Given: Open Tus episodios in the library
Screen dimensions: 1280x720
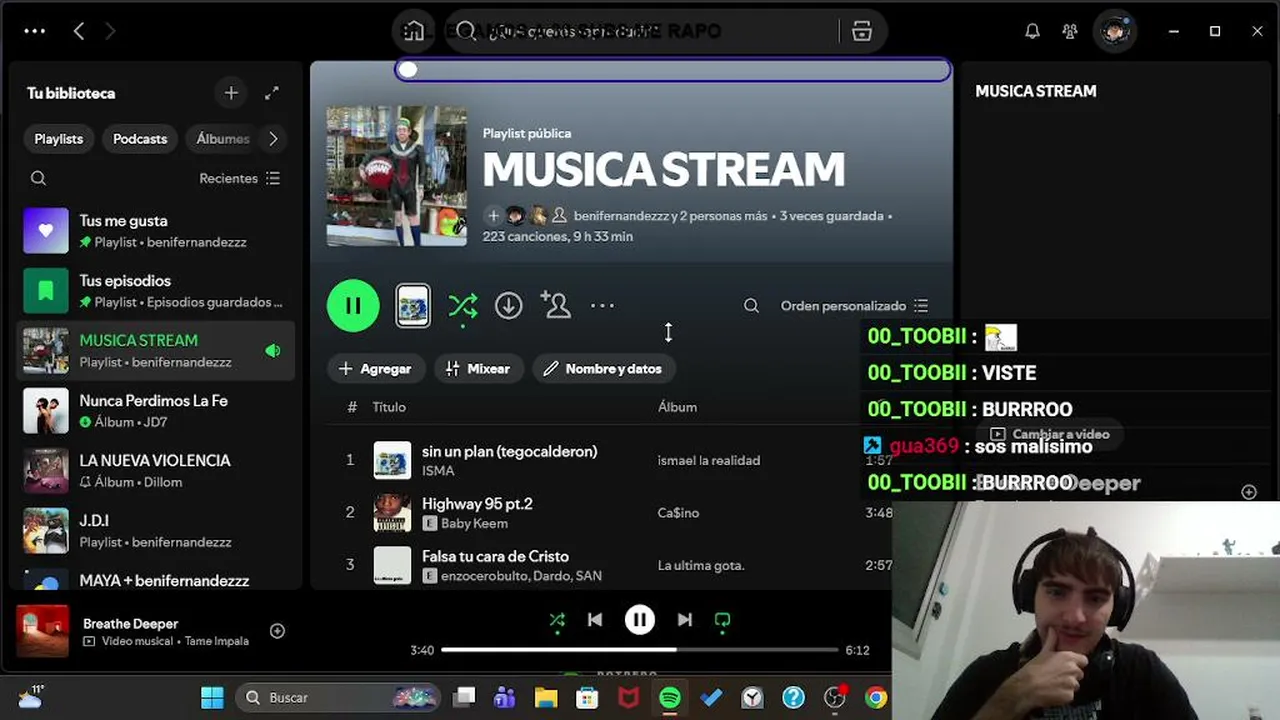Looking at the screenshot, I should 156,291.
